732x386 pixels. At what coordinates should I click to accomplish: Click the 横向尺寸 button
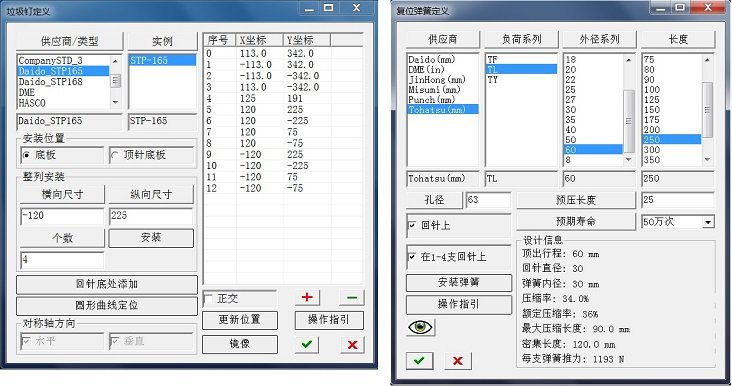(x=62, y=194)
